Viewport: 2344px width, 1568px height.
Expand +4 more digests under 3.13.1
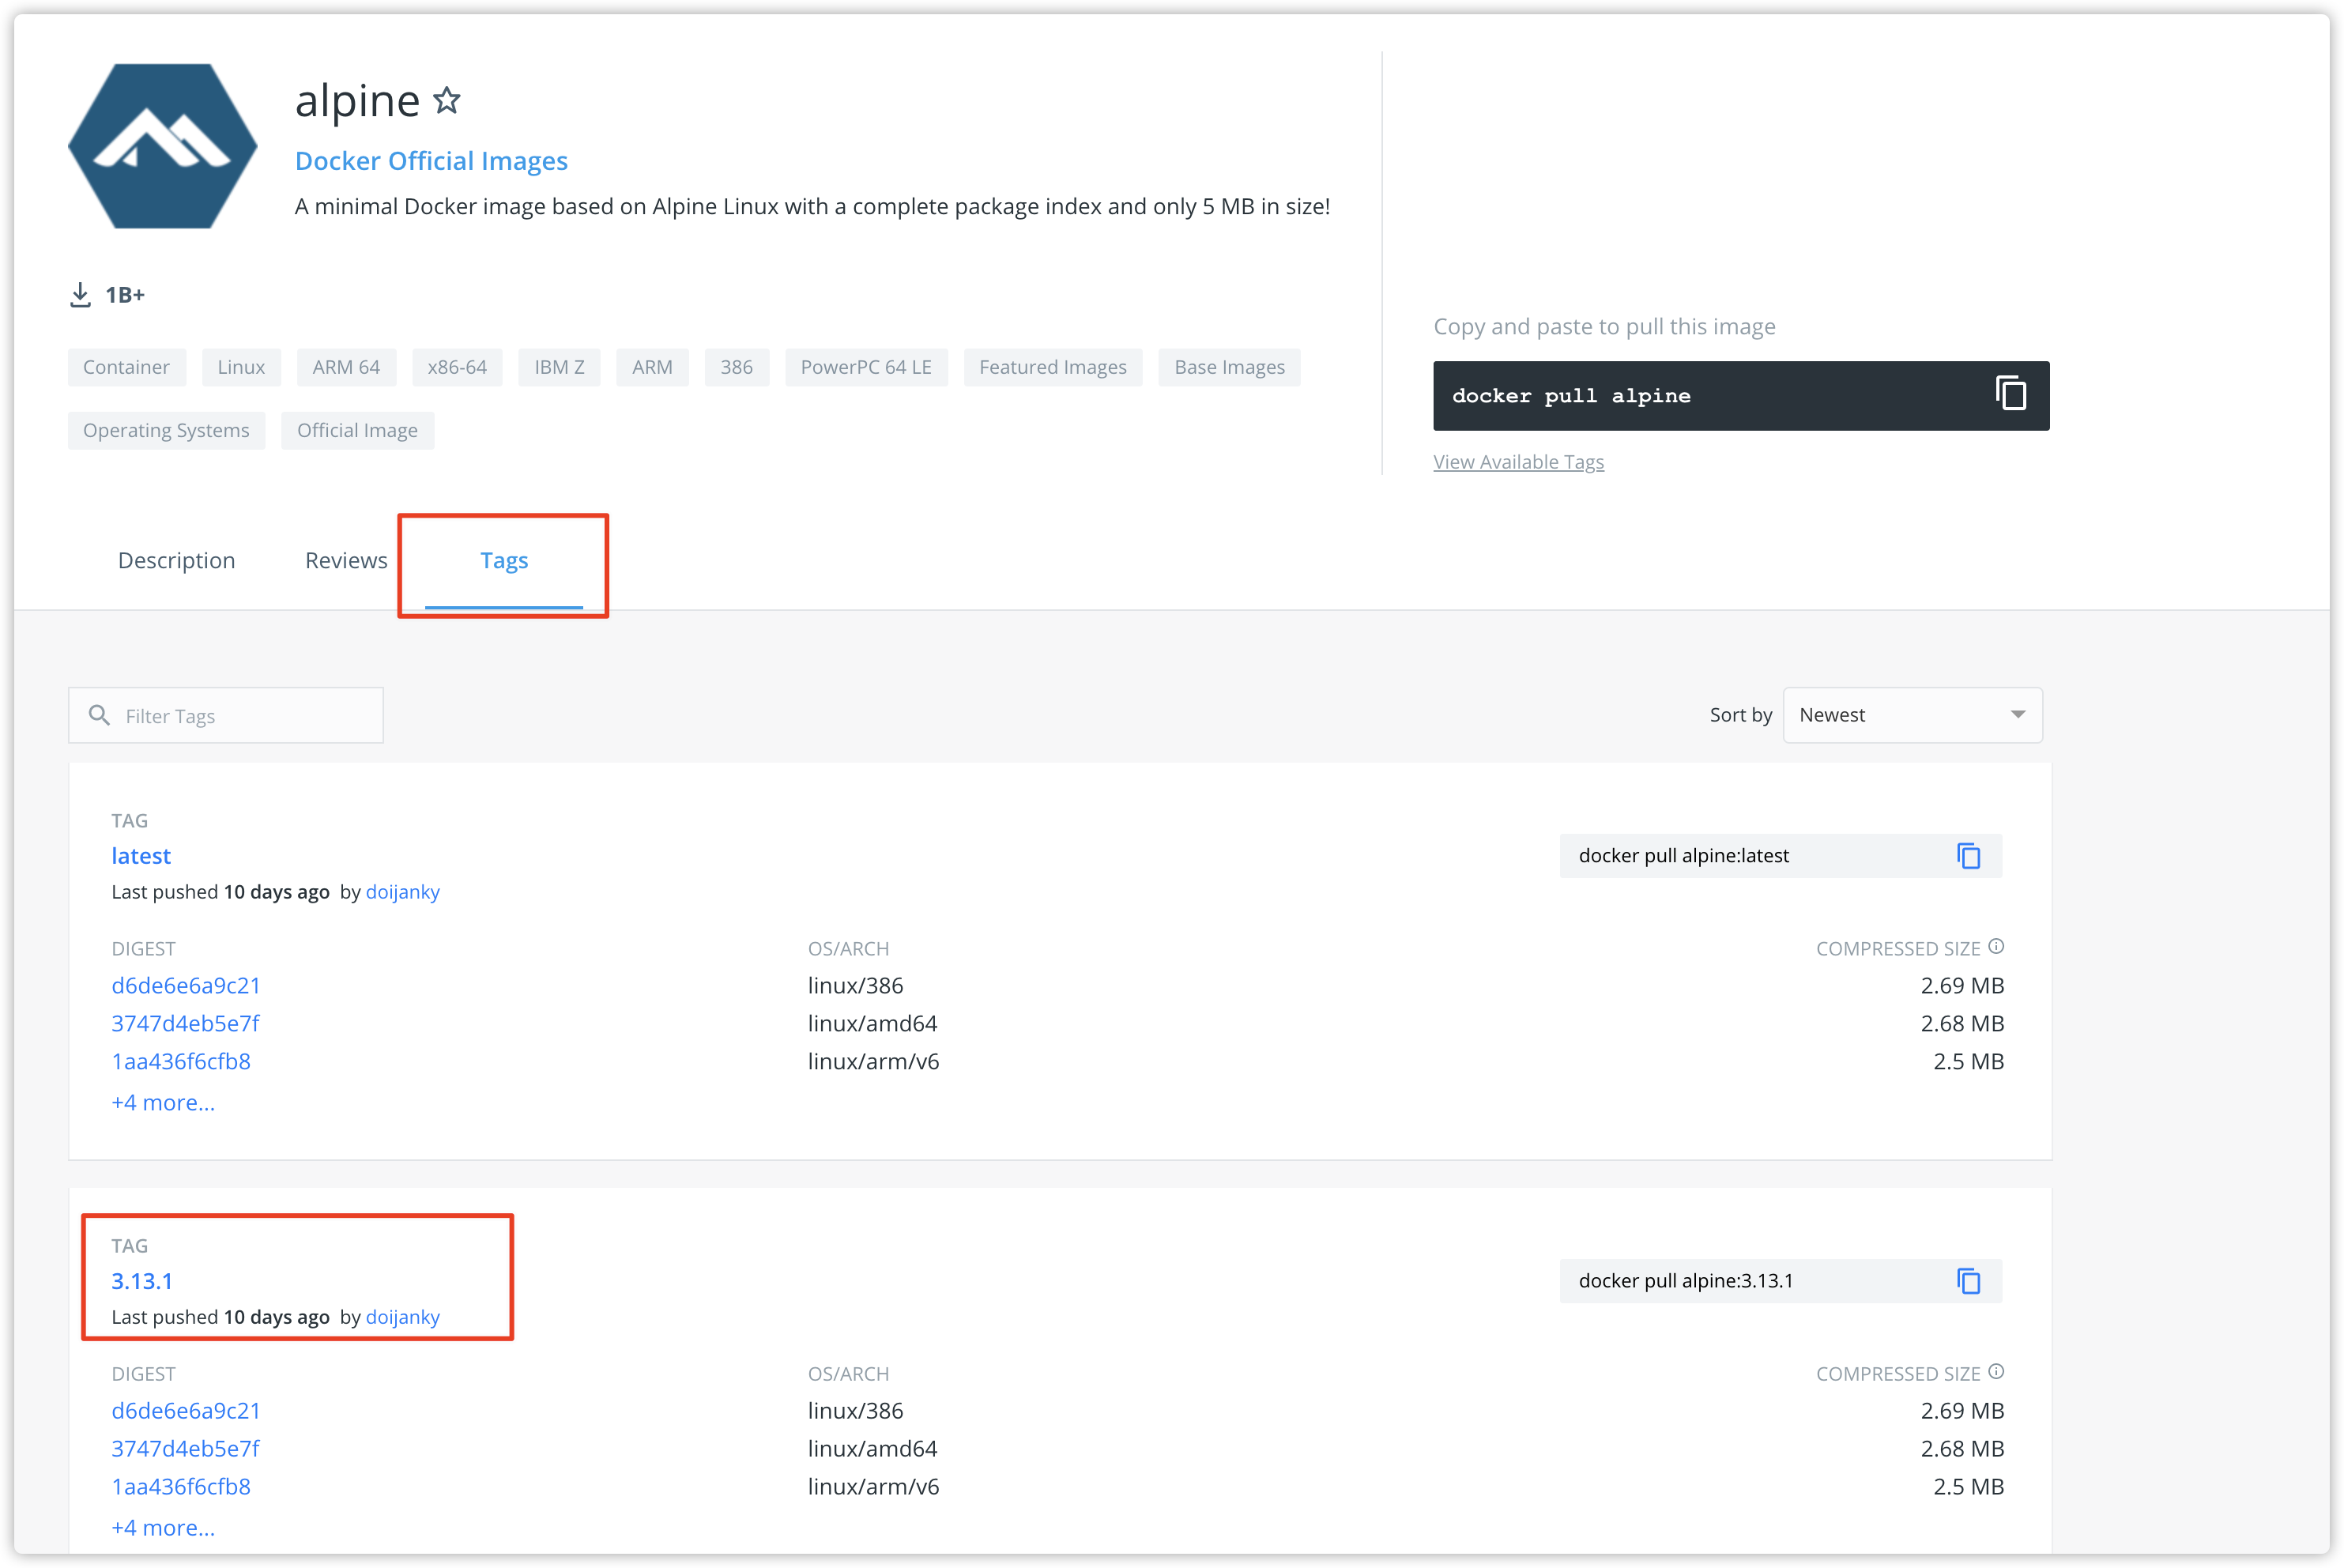[x=163, y=1527]
